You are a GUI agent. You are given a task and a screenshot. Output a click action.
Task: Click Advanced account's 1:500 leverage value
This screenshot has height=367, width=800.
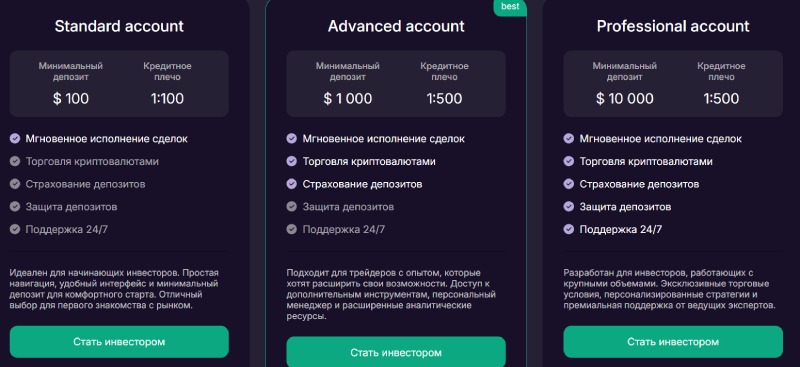[444, 99]
